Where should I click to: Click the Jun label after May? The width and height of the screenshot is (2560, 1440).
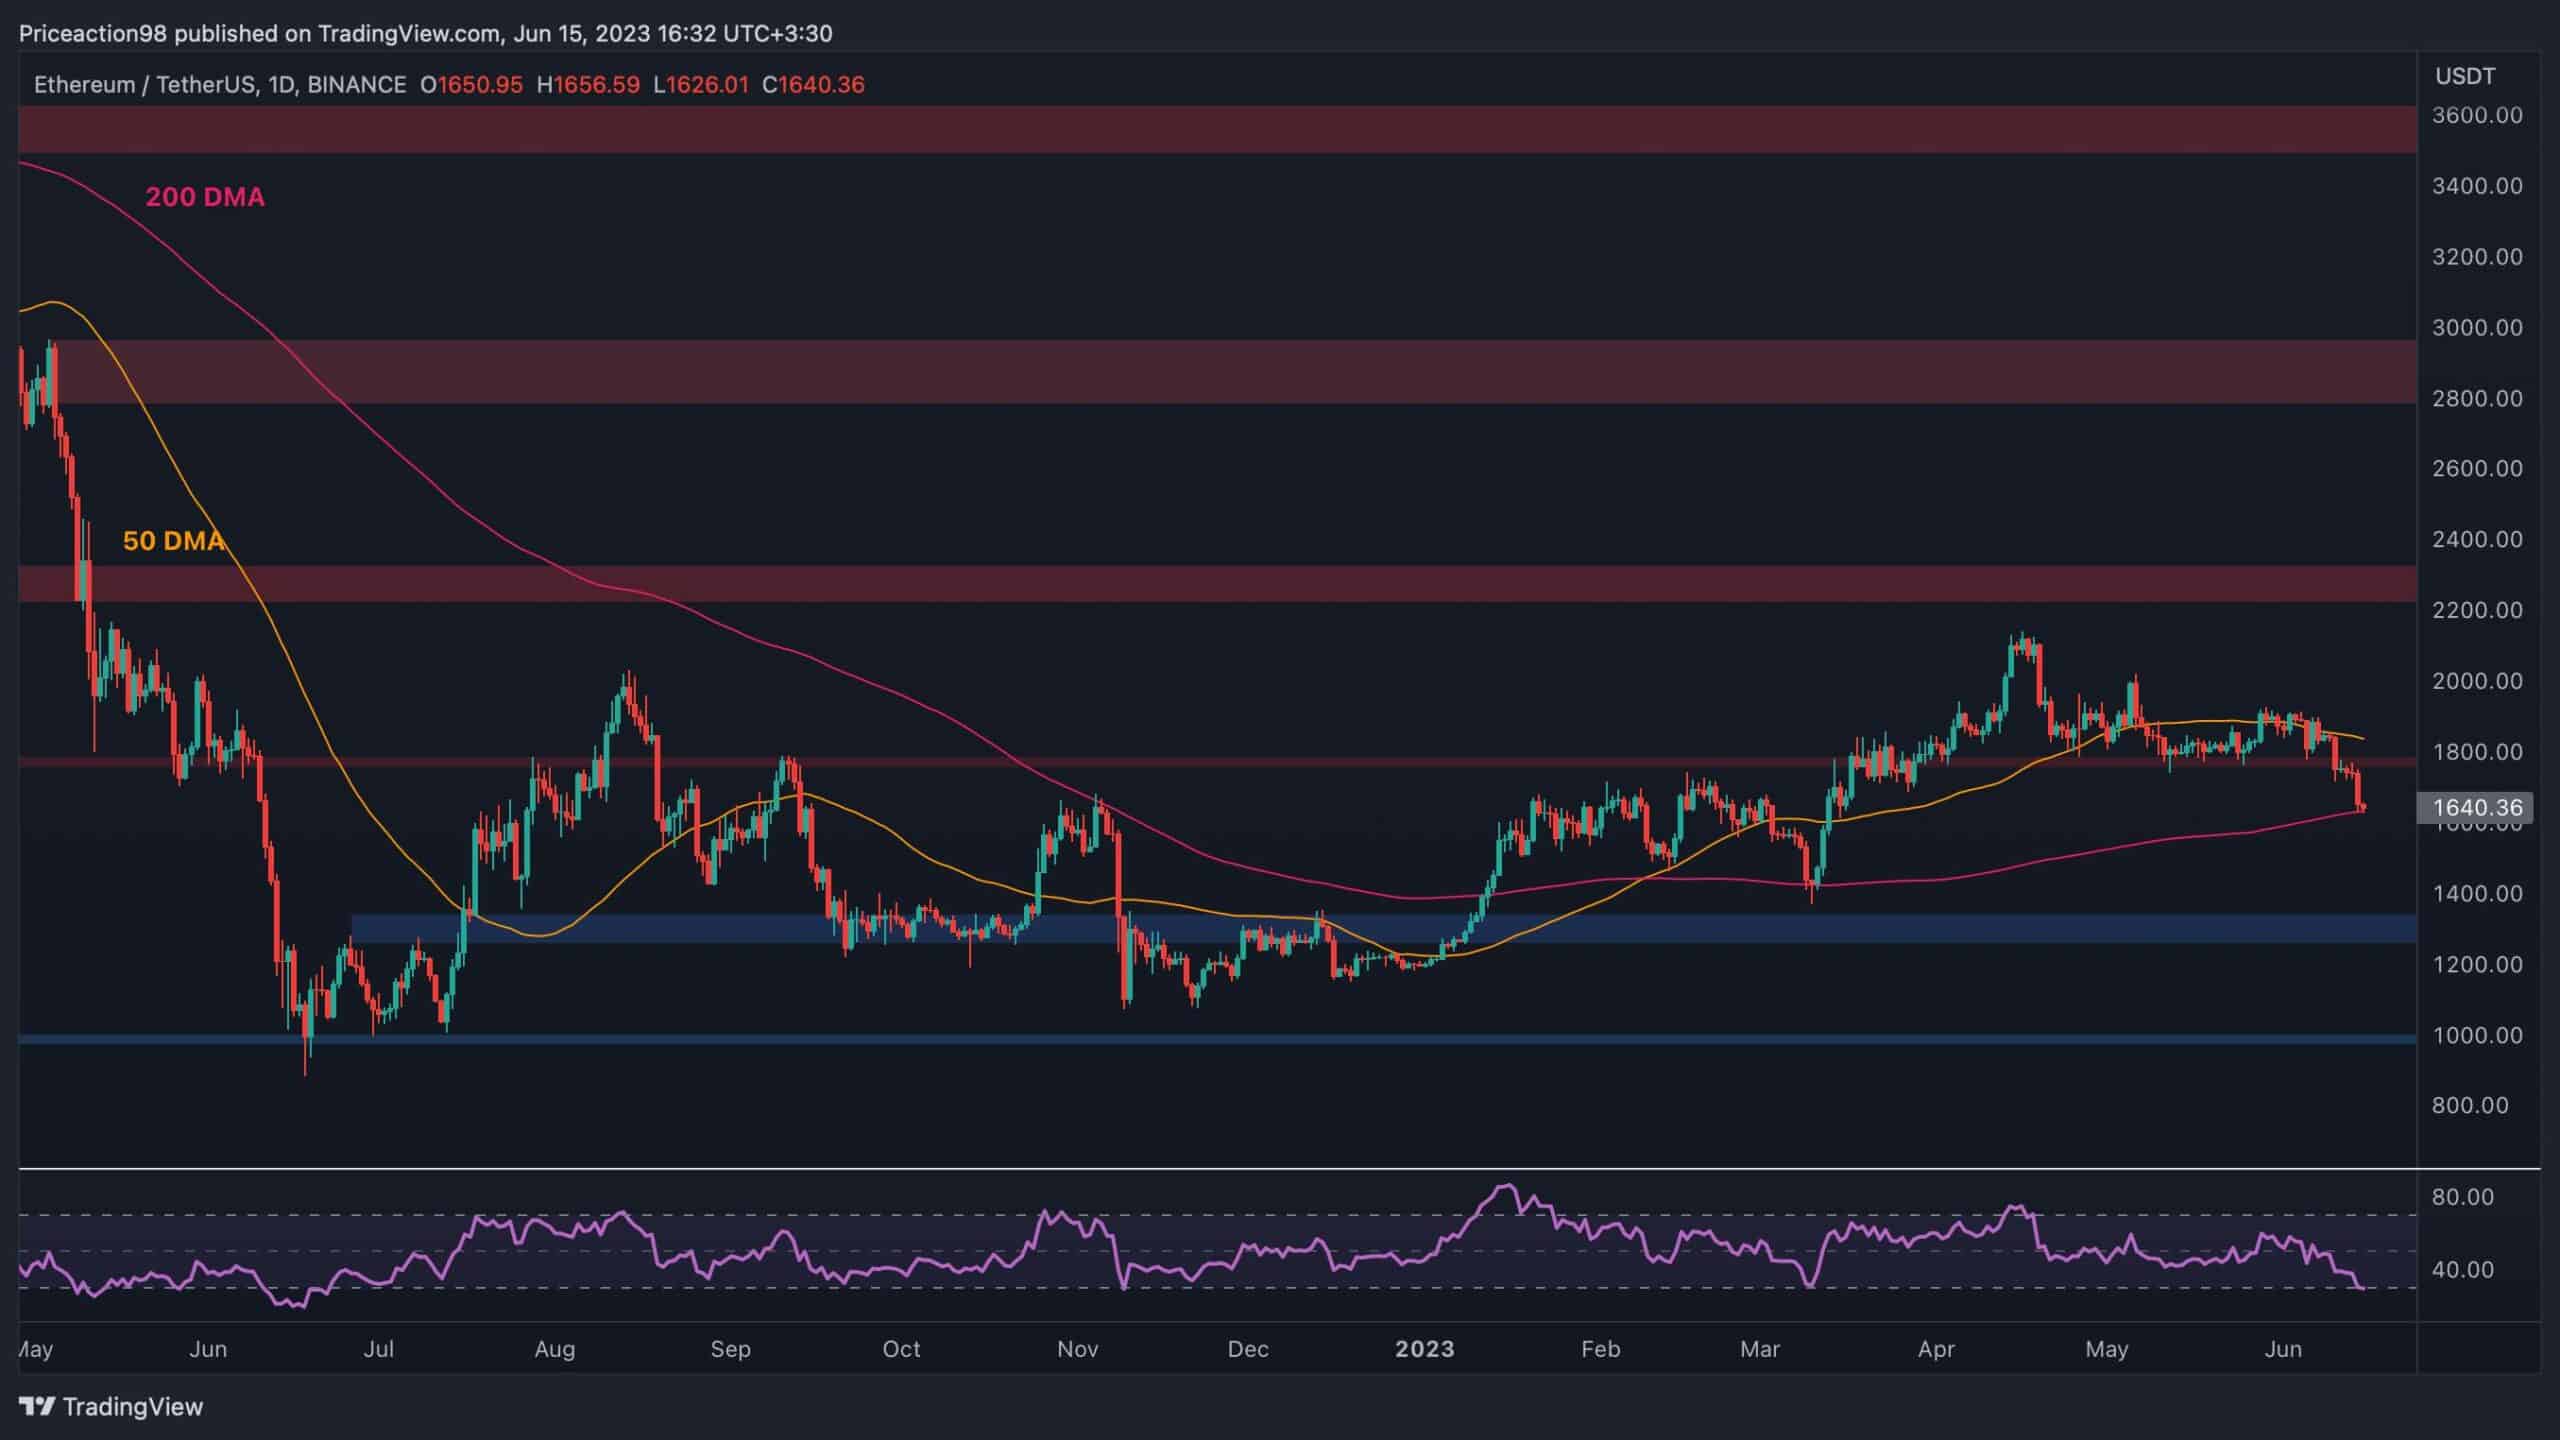click(207, 1350)
